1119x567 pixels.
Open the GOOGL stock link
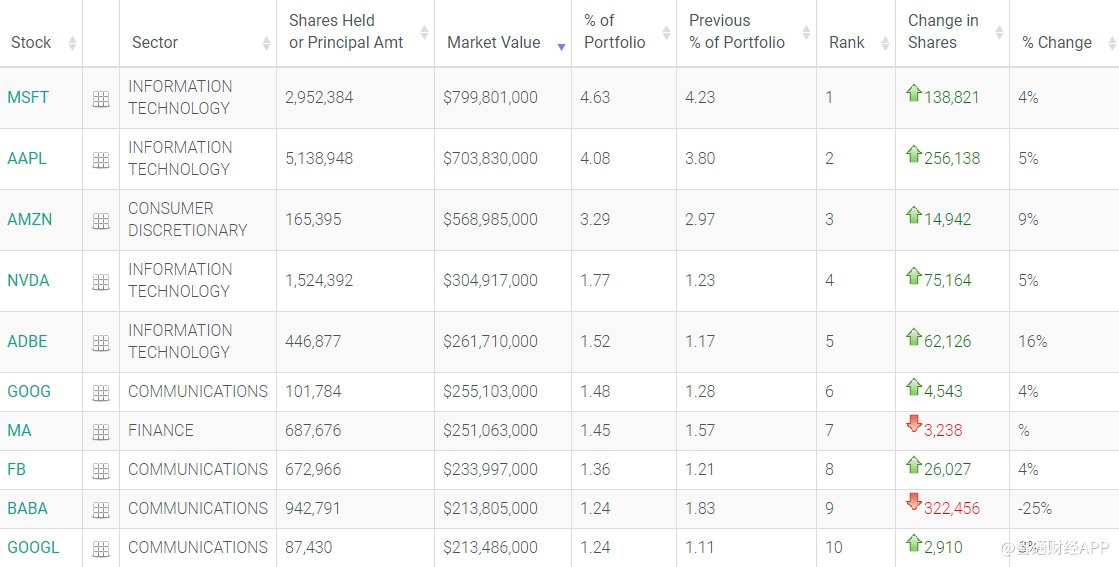pos(33,548)
